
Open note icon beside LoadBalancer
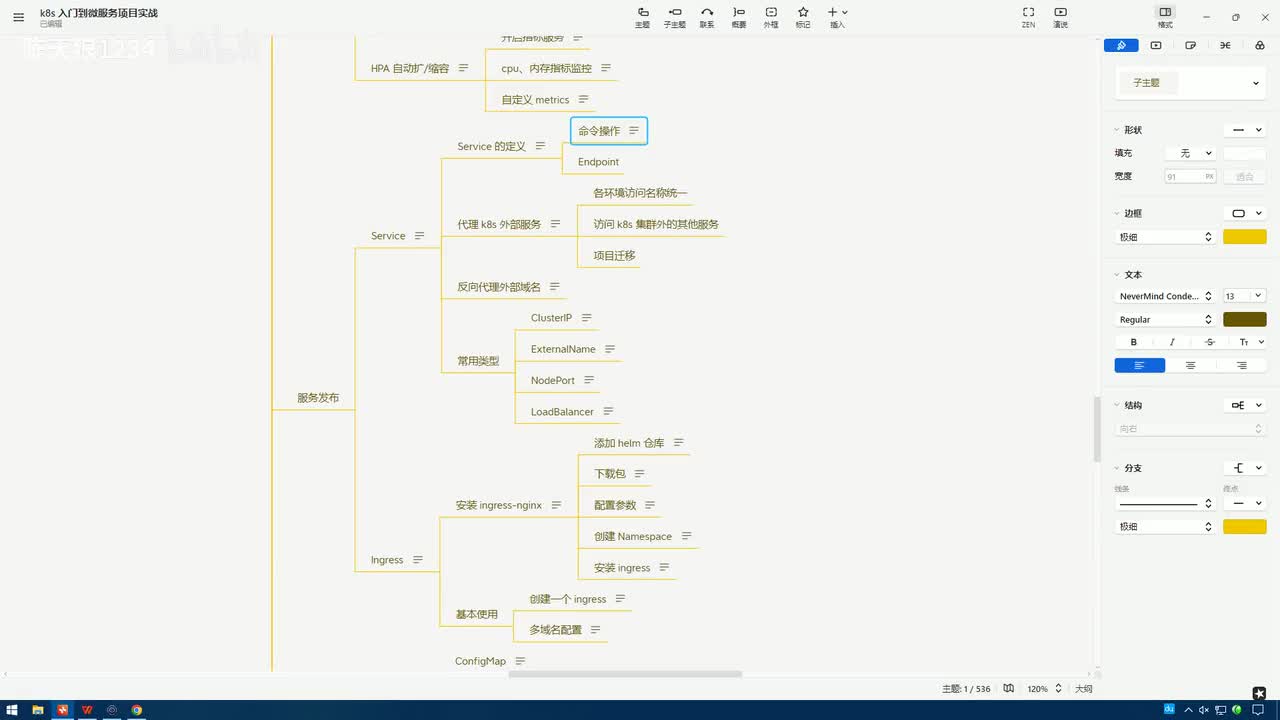608,411
